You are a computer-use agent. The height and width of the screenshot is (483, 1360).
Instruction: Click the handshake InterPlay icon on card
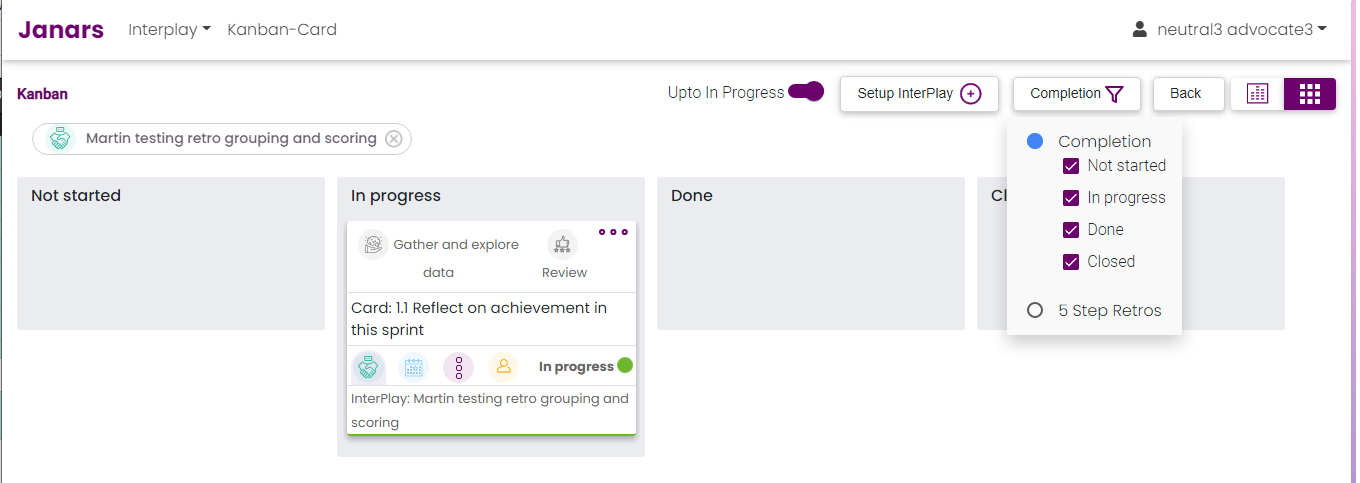coord(369,367)
